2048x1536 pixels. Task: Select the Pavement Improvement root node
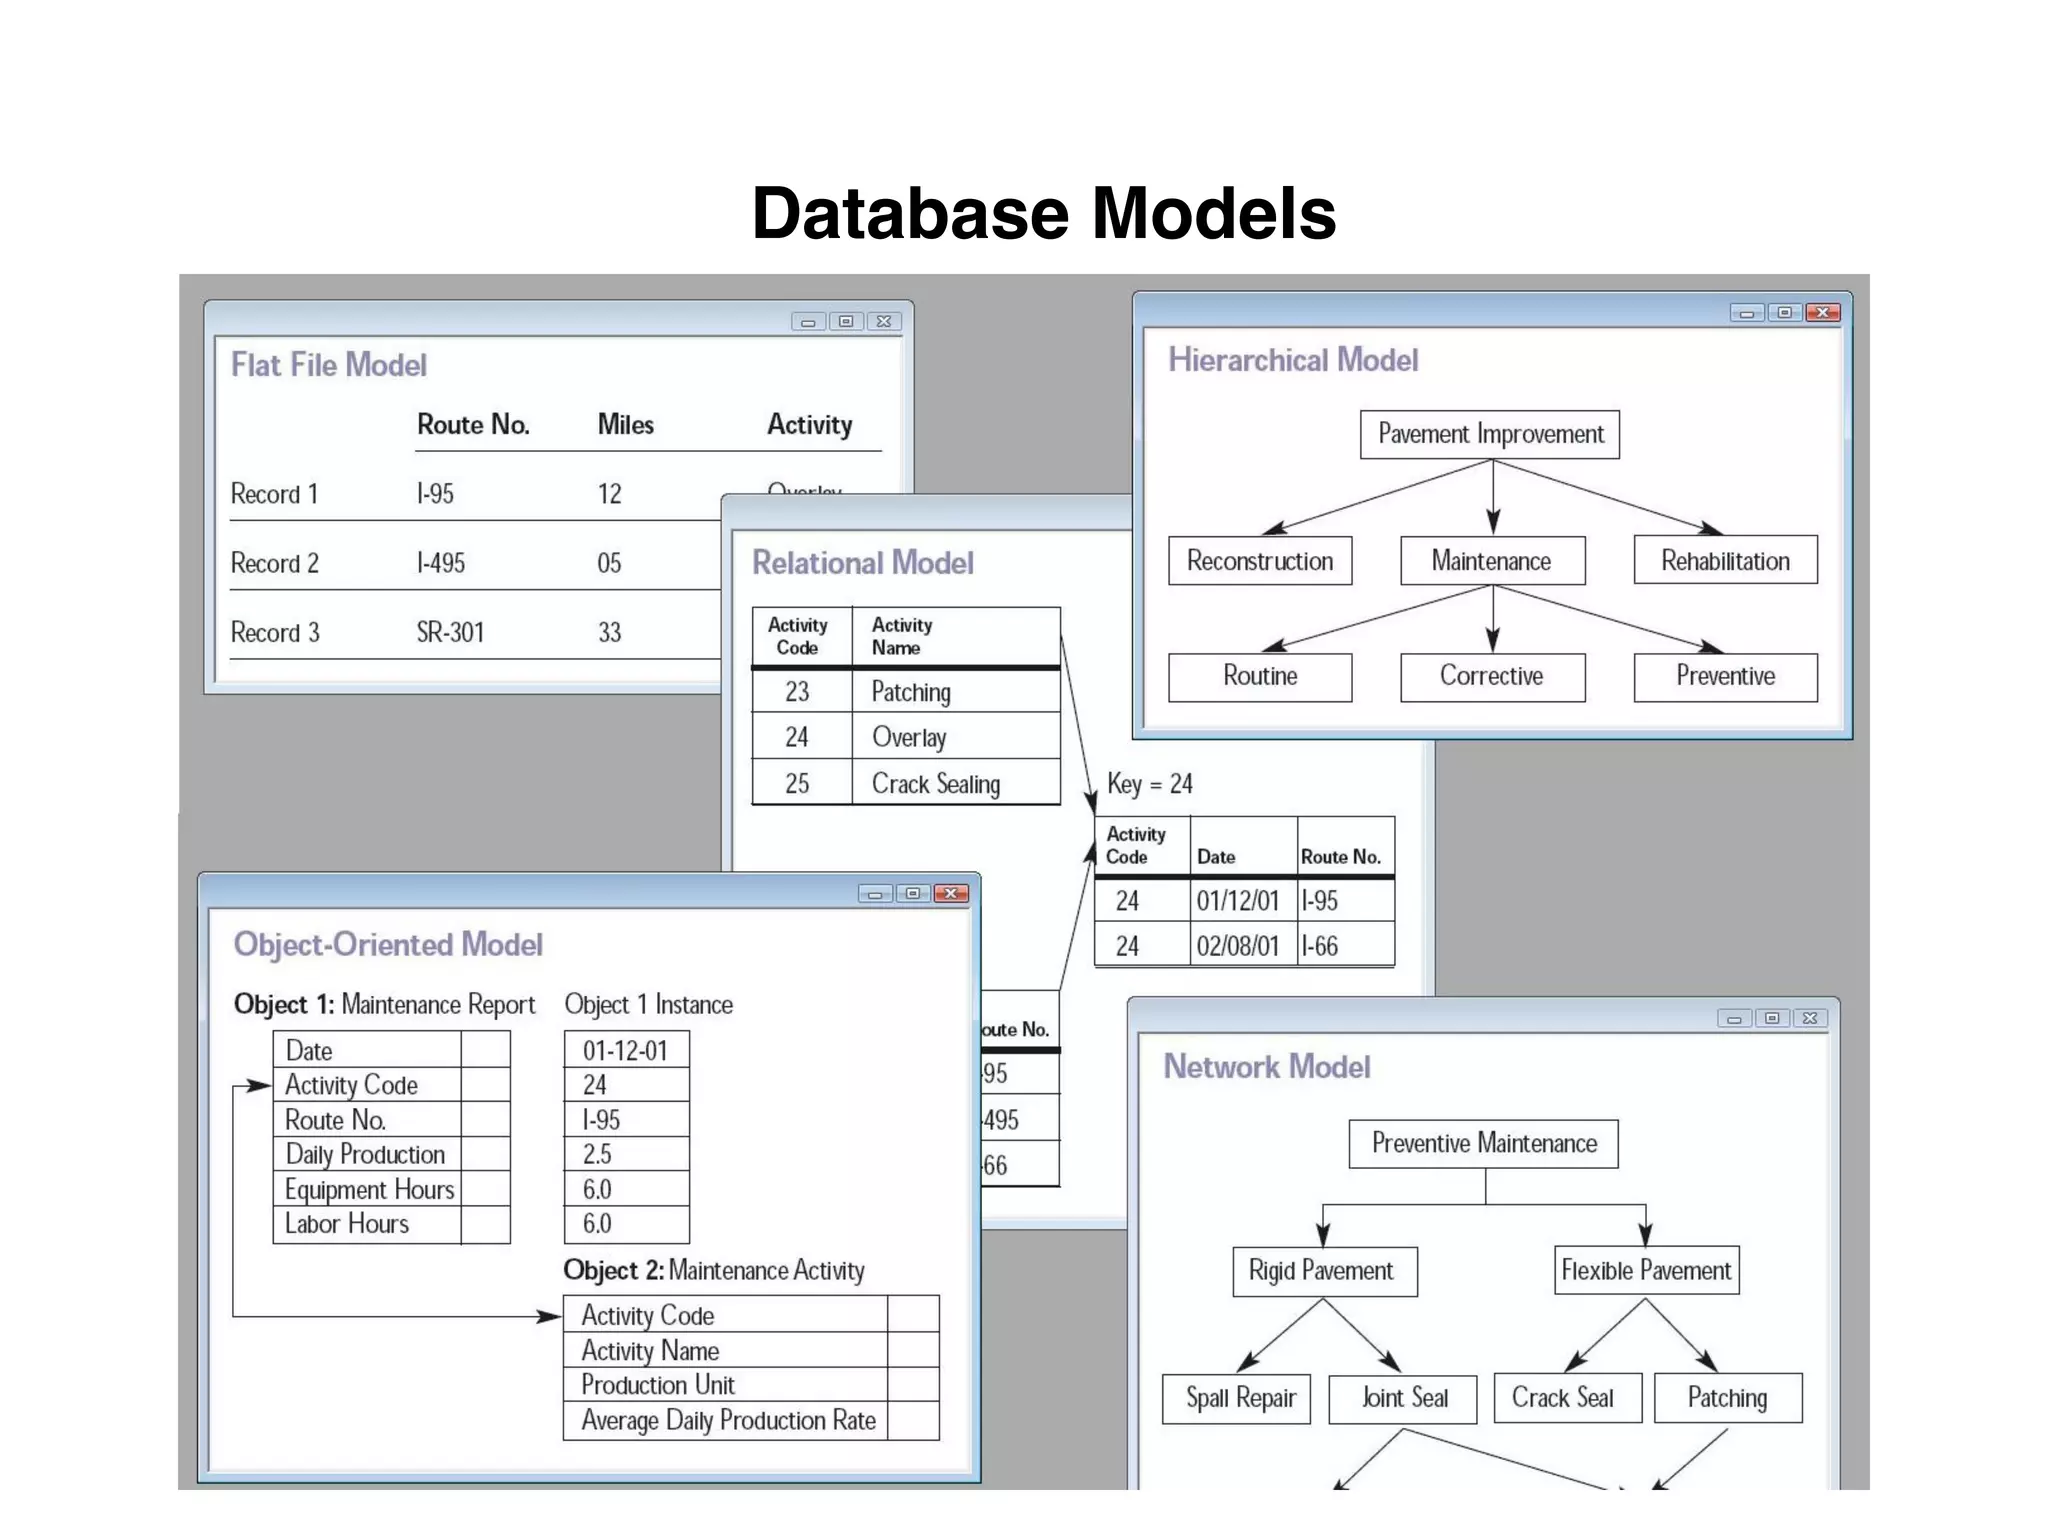pyautogui.click(x=1489, y=434)
